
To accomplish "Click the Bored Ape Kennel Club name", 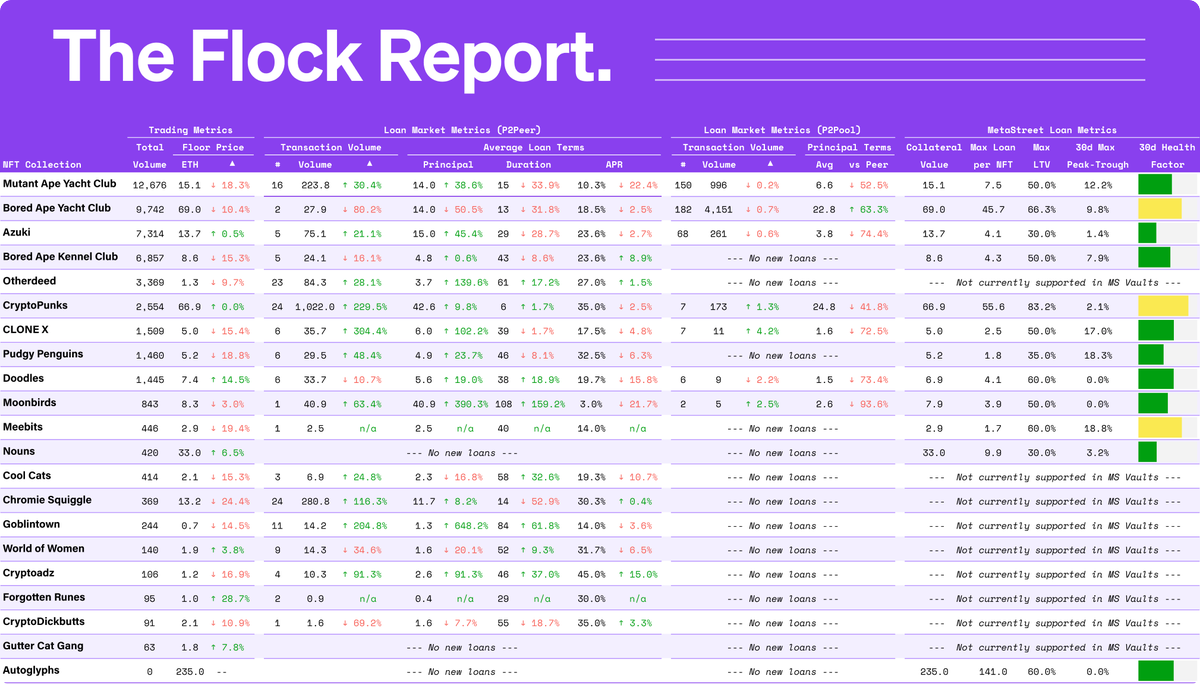I will (60, 257).
